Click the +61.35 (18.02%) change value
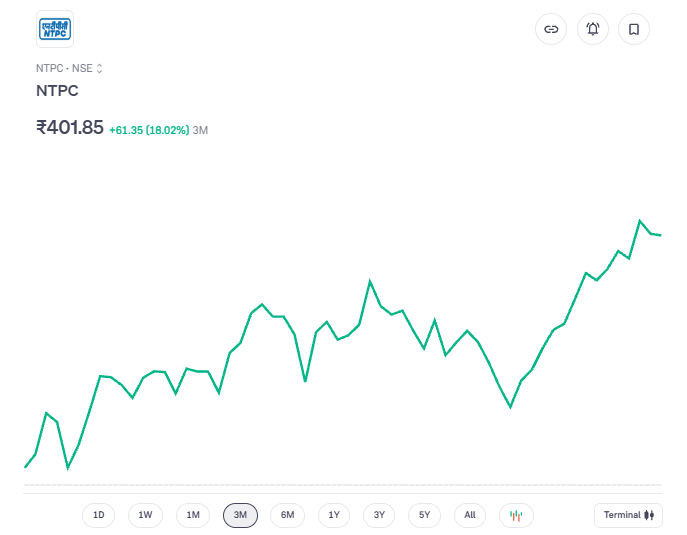Viewport: 687px width, 535px height. (x=149, y=130)
